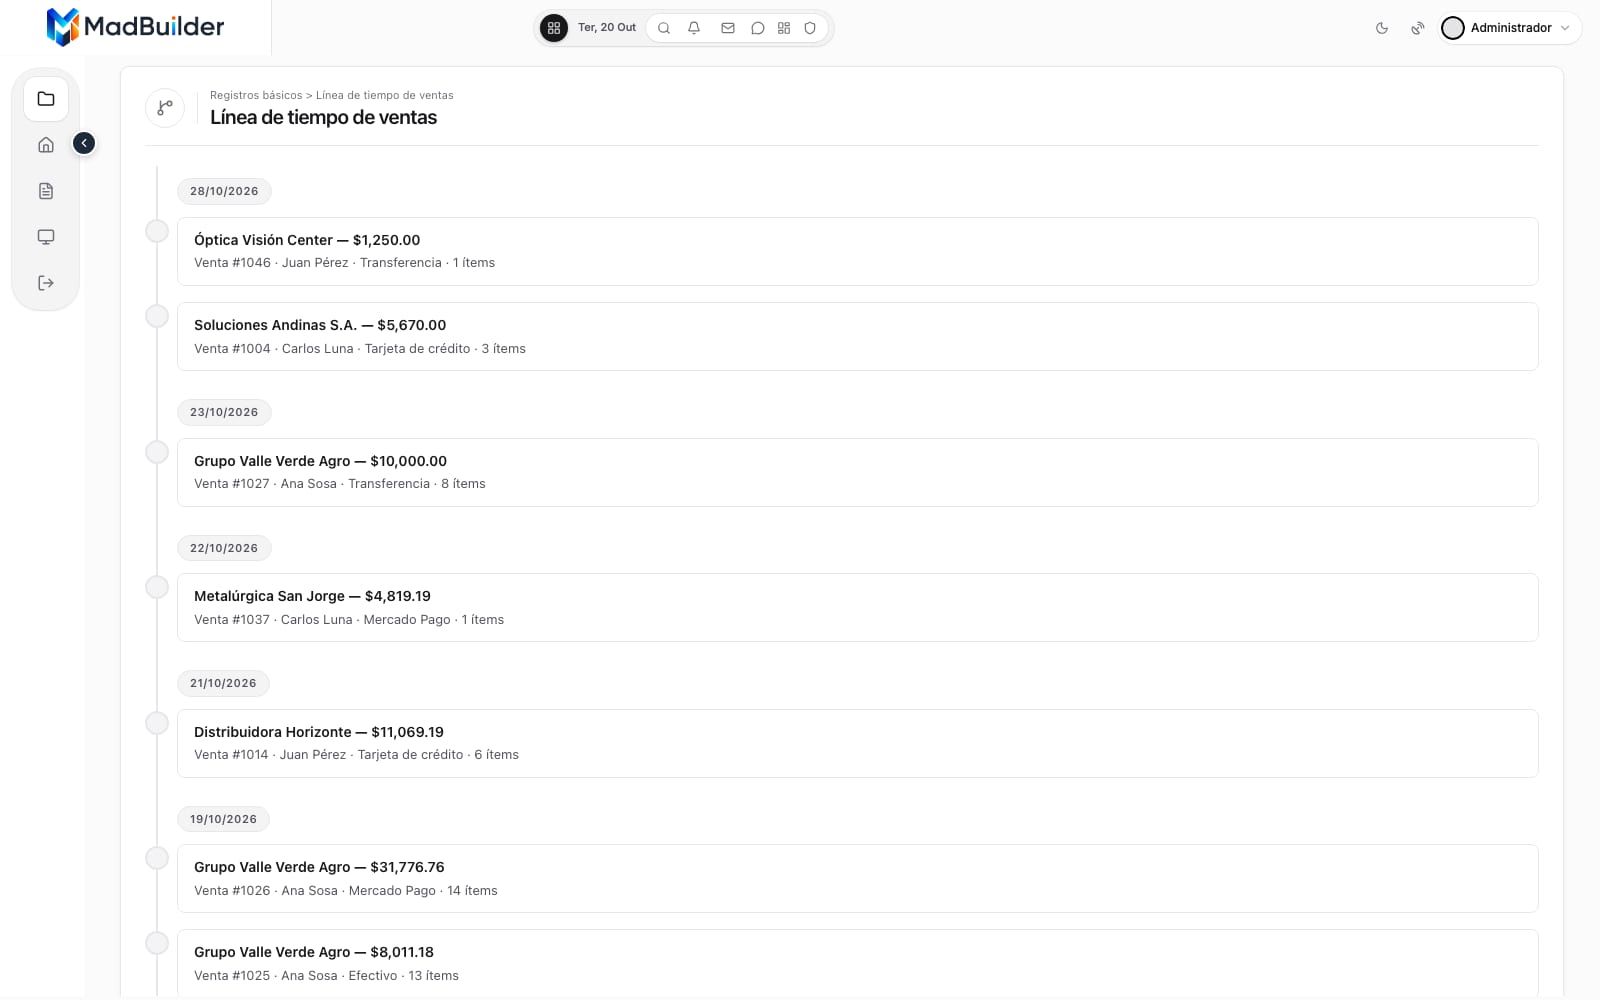Click the 28/10/2026 date badge
This screenshot has height=1000, width=1600.
224,191
